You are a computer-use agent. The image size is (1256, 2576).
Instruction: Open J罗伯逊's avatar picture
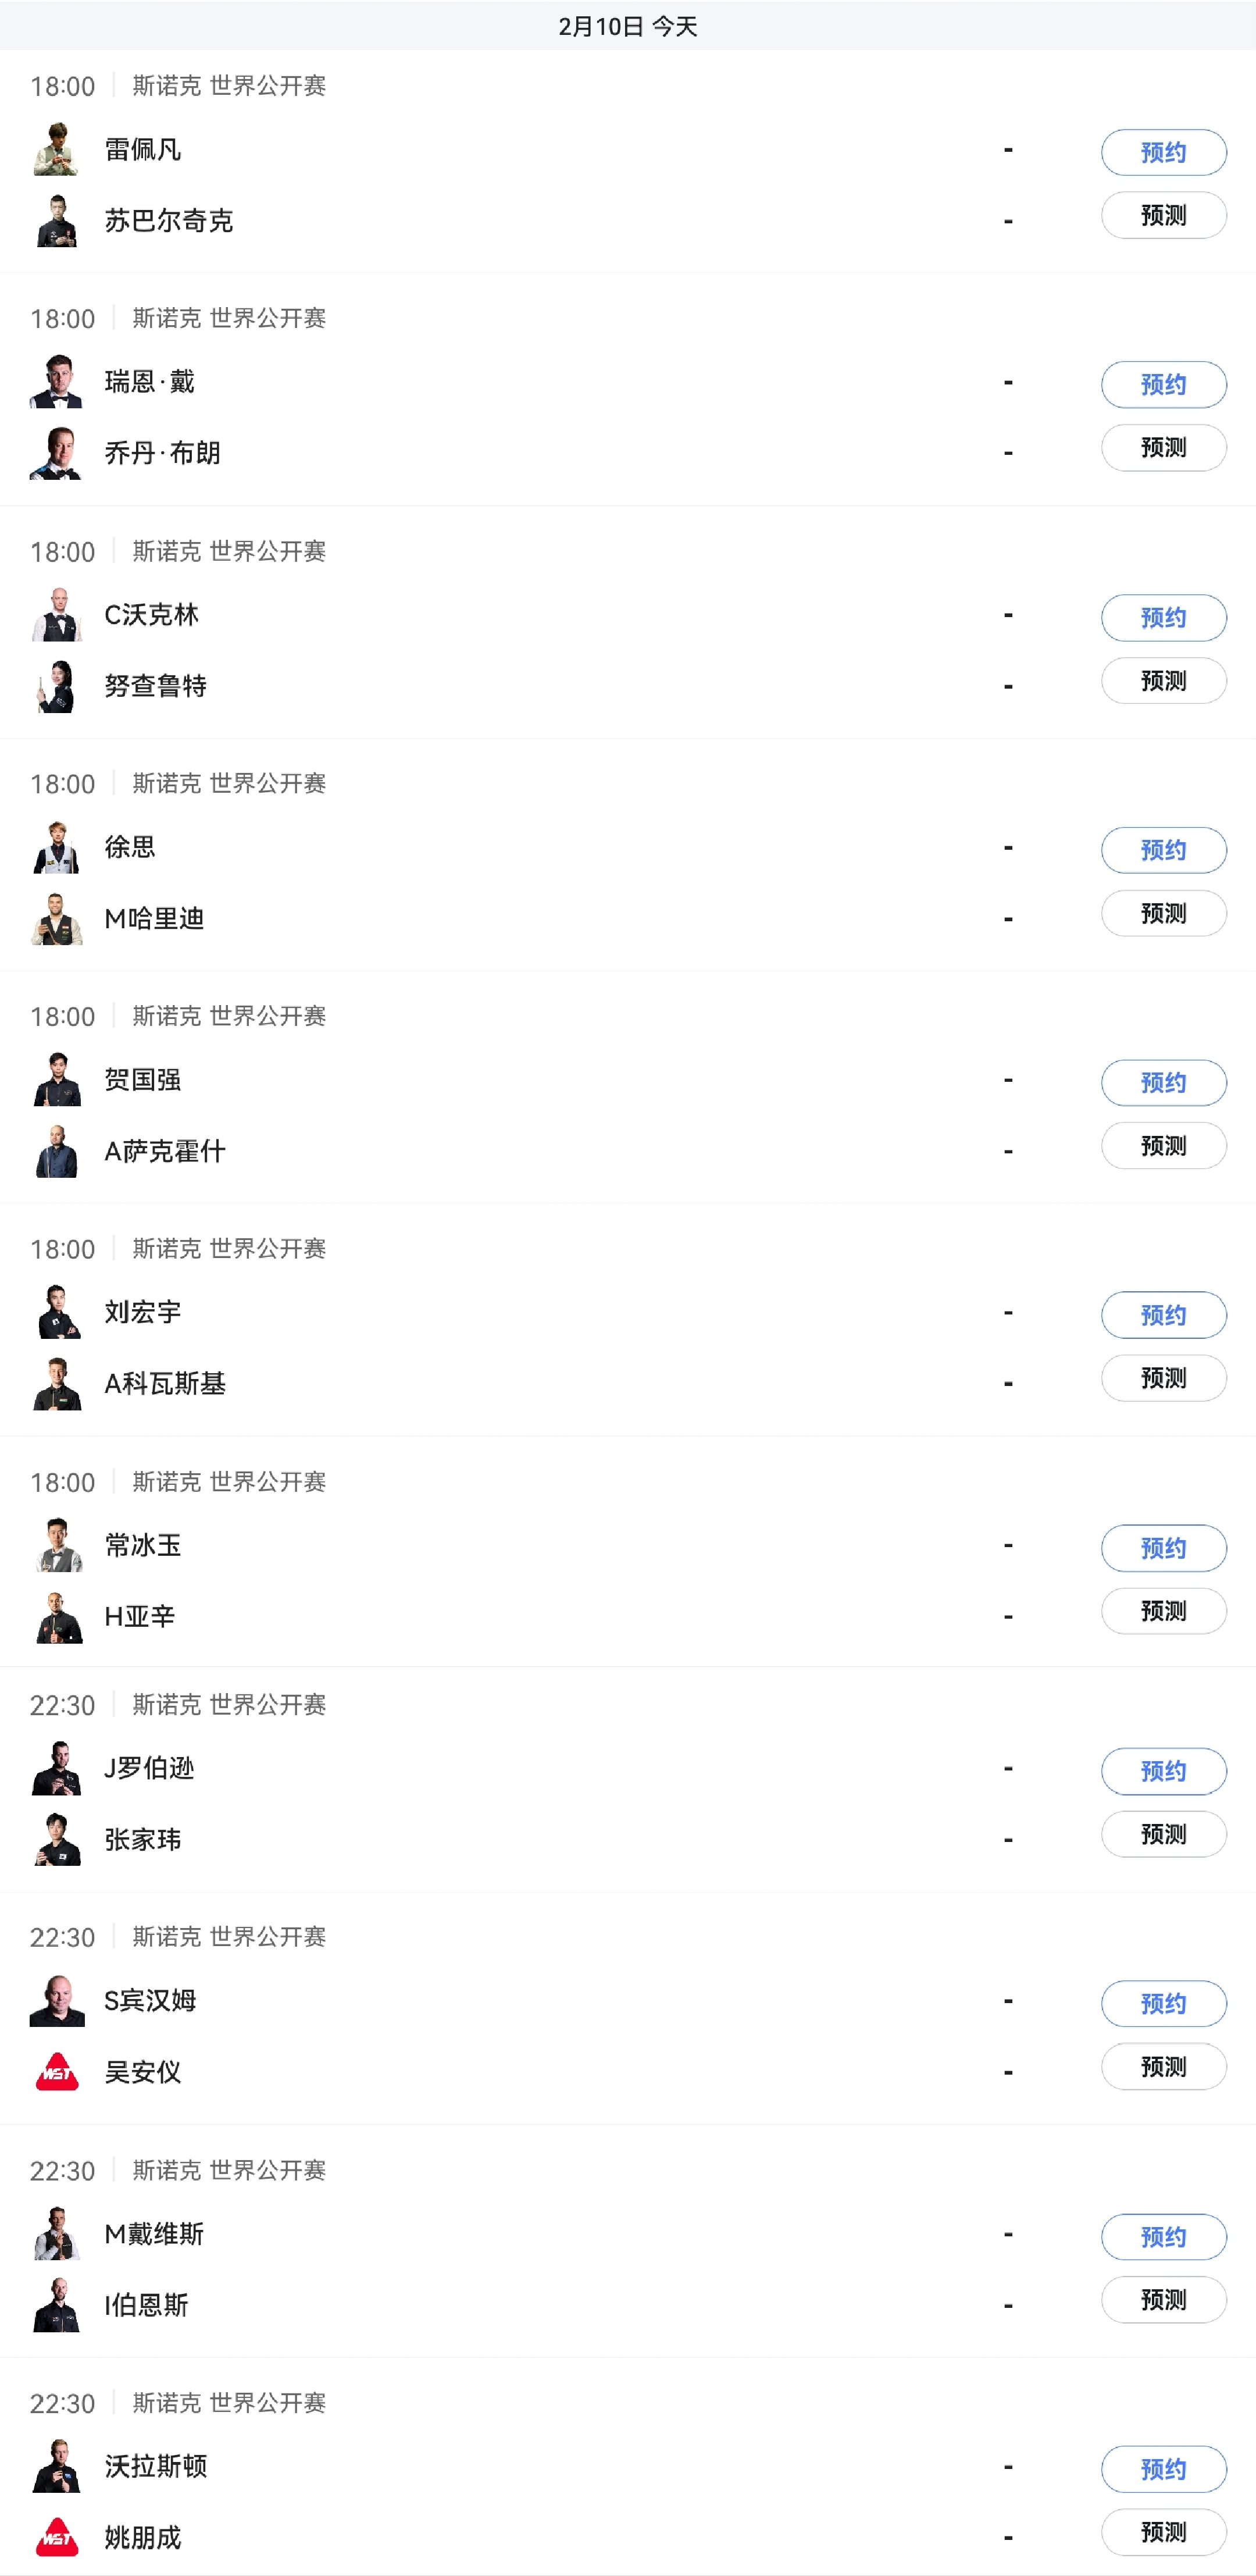(57, 1768)
